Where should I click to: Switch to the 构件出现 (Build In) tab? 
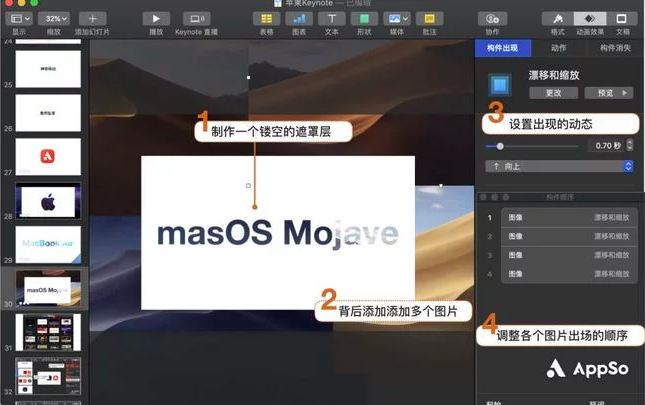pos(503,48)
